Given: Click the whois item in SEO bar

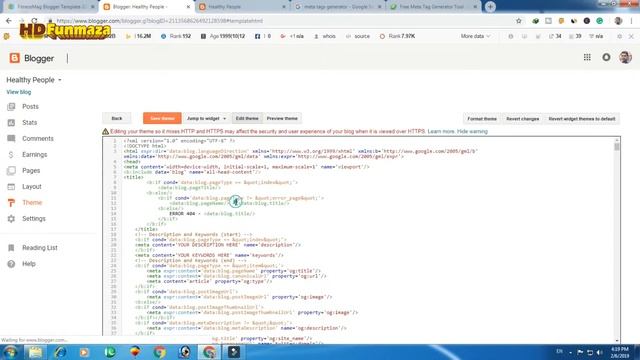Looking at the screenshot, I should [325, 36].
